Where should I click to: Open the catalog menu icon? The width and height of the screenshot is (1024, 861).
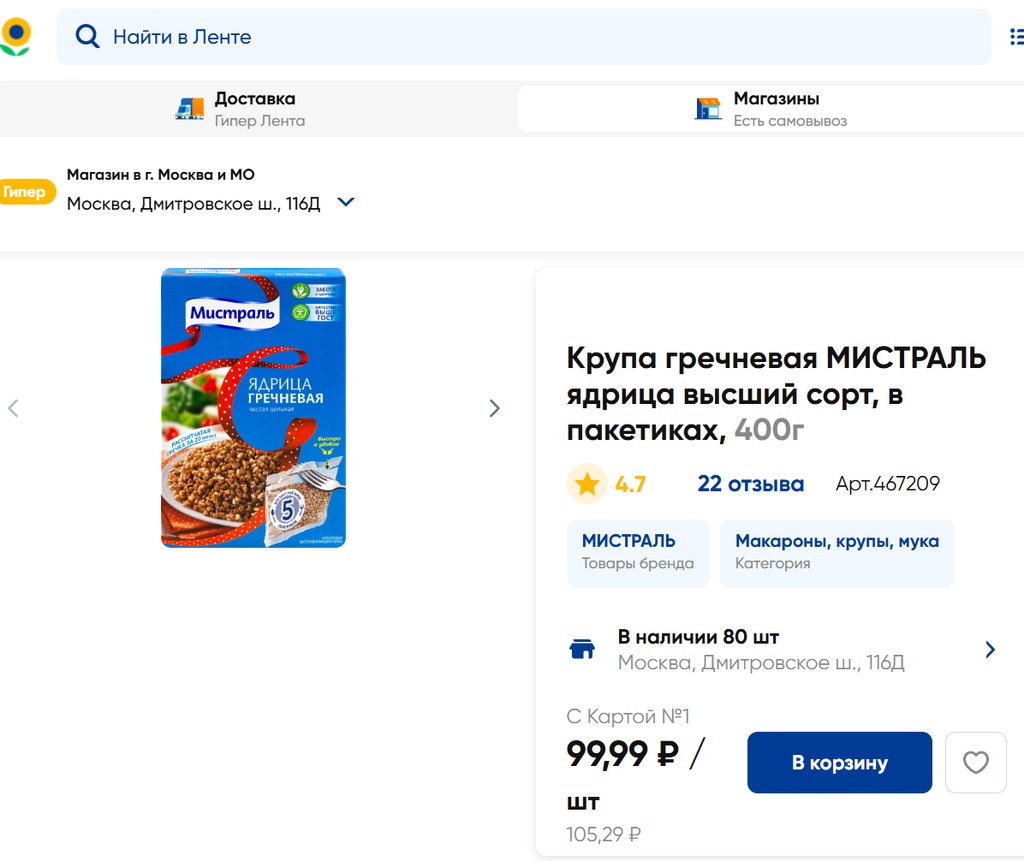pos(1015,37)
